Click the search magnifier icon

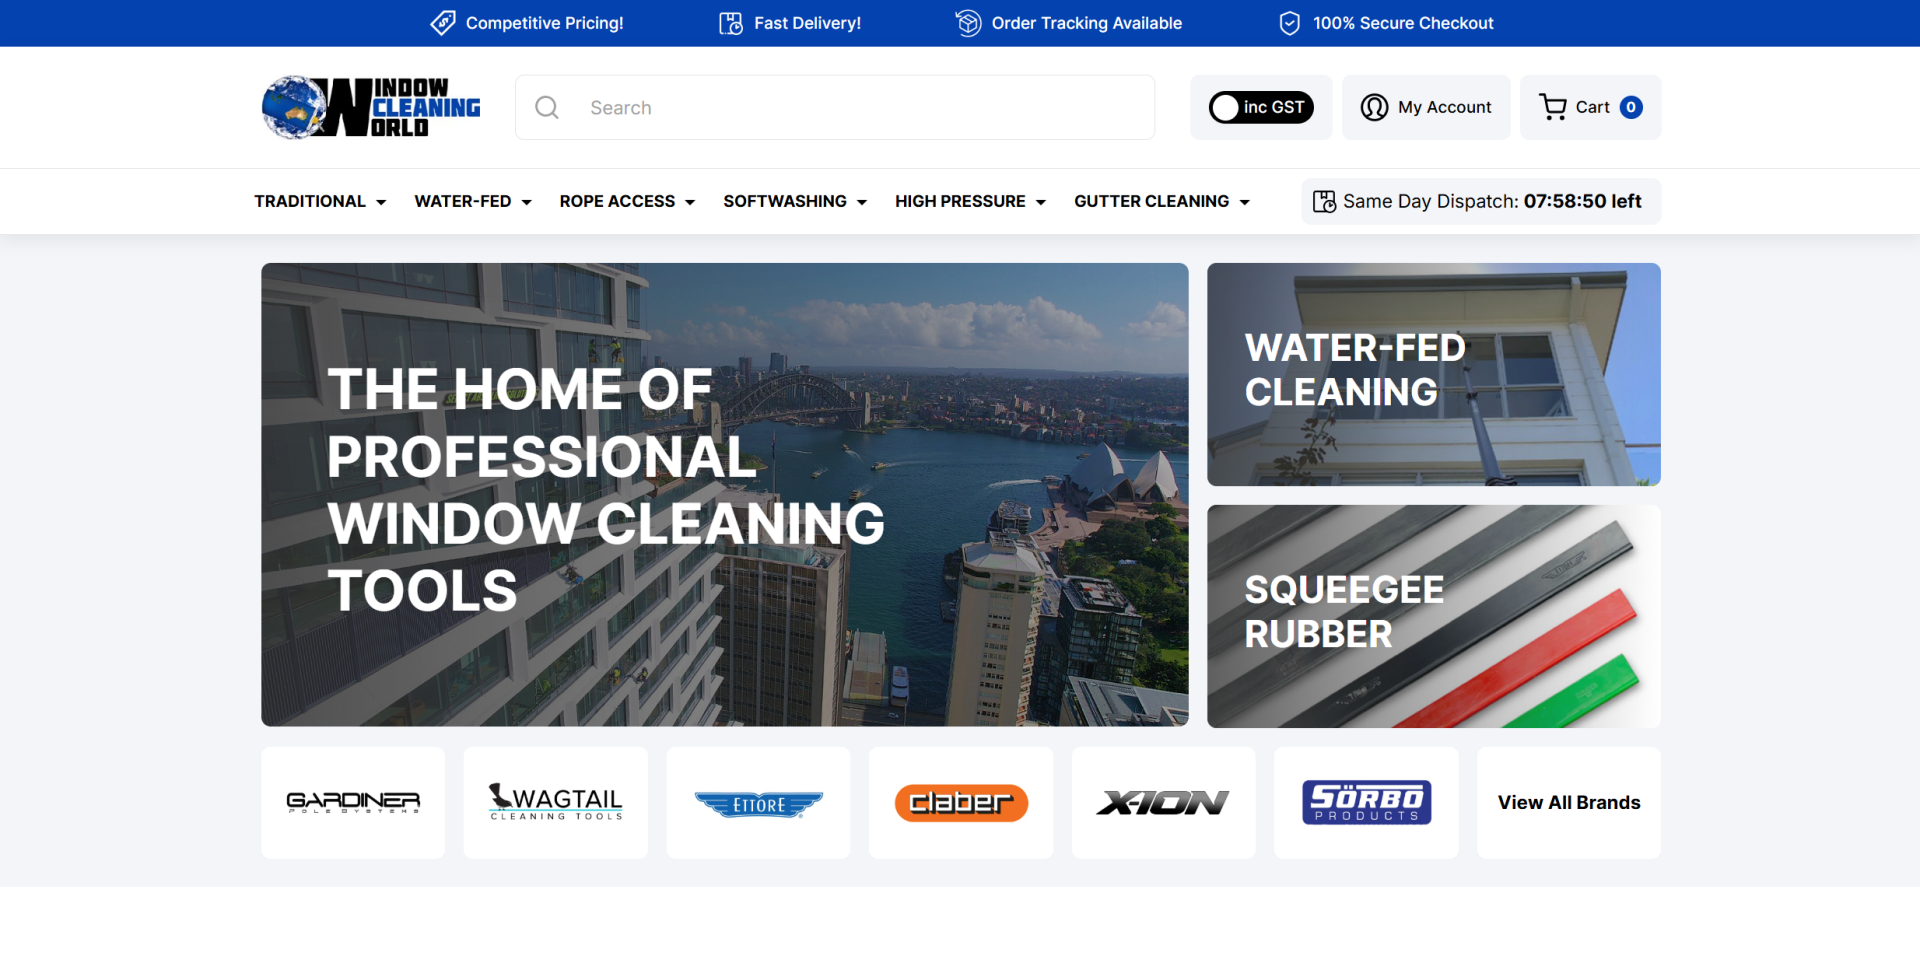(547, 107)
